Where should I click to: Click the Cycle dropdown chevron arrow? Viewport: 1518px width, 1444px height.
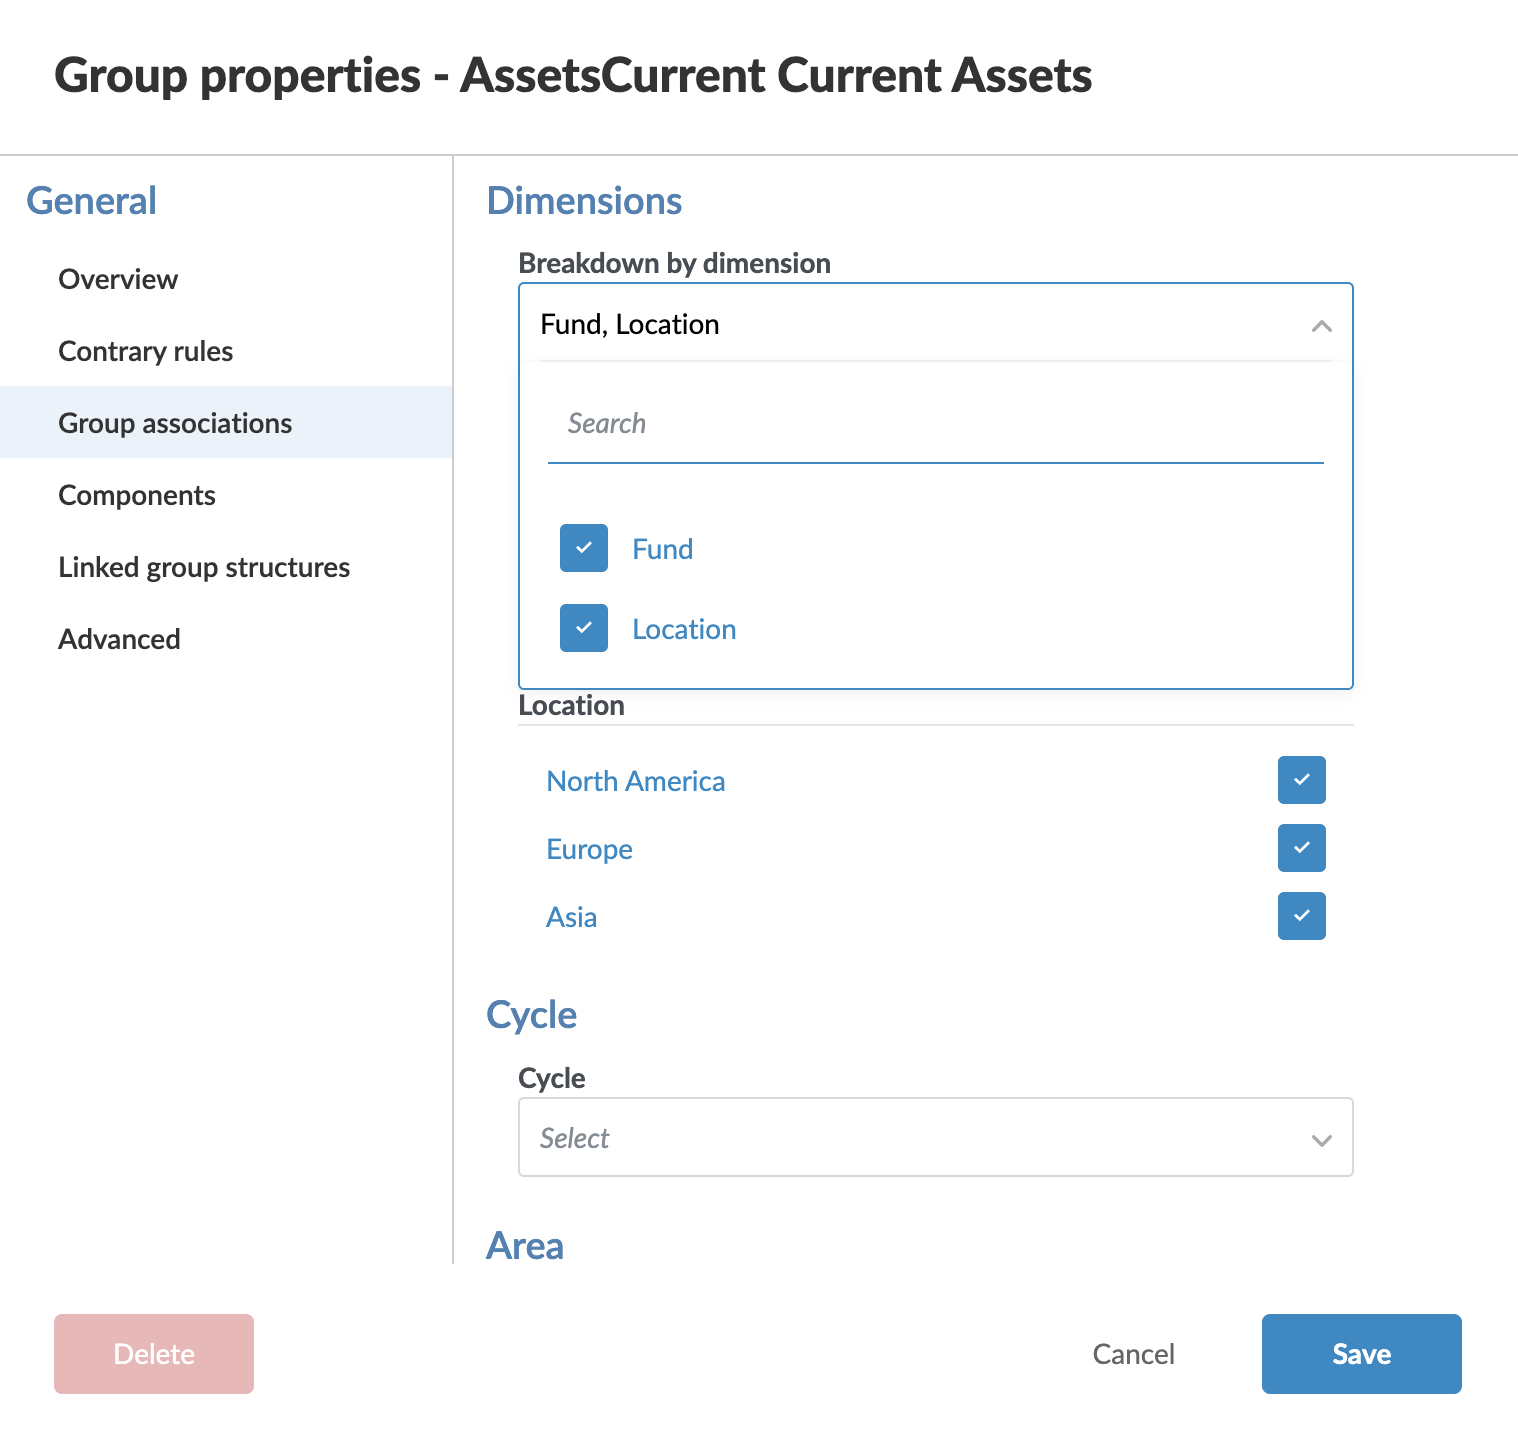coord(1321,1140)
